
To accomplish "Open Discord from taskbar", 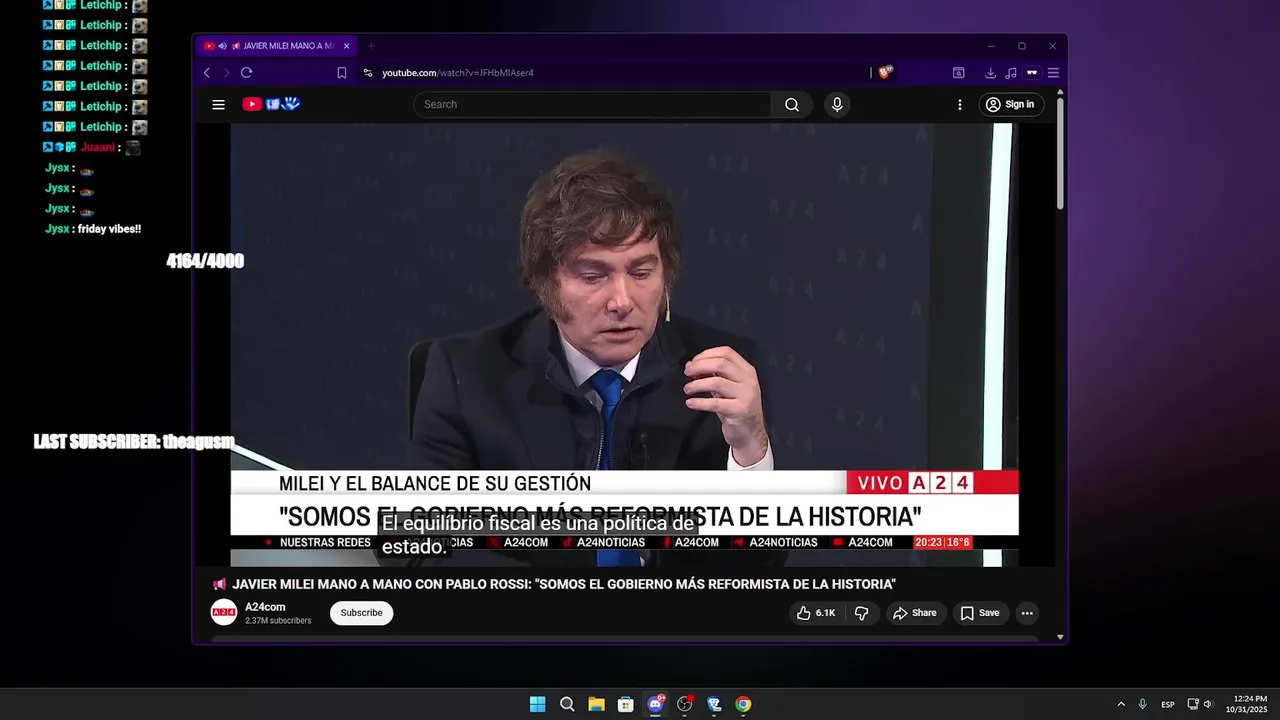I will (x=655, y=704).
